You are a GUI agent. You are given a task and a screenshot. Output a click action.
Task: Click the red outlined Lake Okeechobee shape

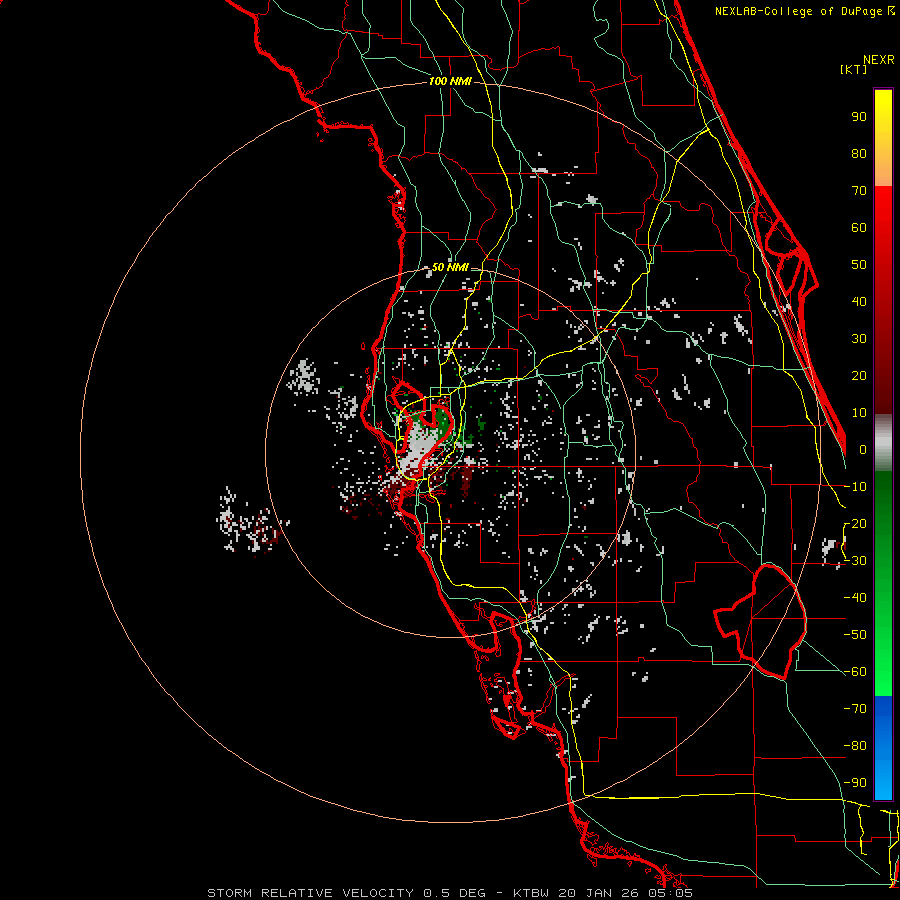[x=763, y=620]
